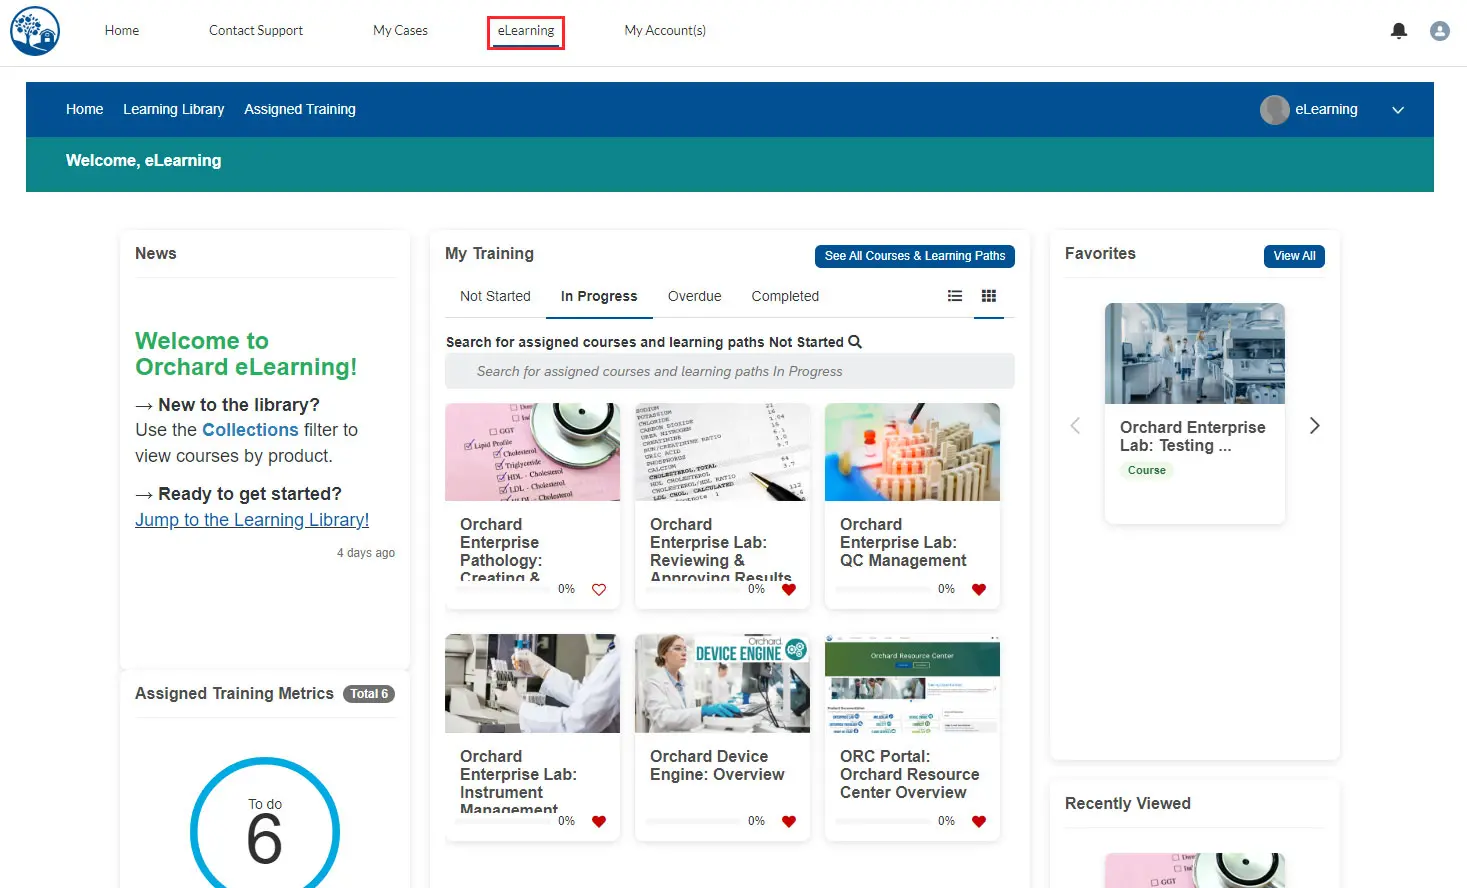
Task: Open the ORC Portal course thumbnail
Action: point(912,683)
